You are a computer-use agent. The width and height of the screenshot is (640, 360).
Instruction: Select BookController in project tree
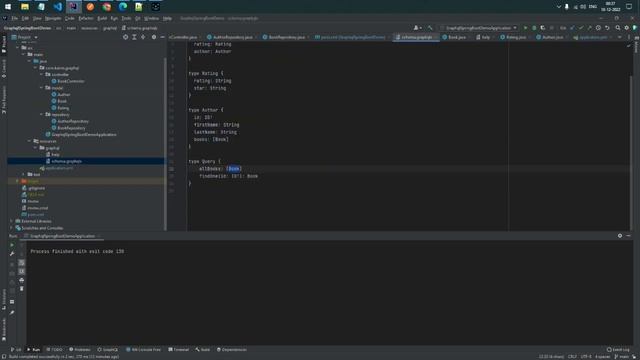[71, 81]
